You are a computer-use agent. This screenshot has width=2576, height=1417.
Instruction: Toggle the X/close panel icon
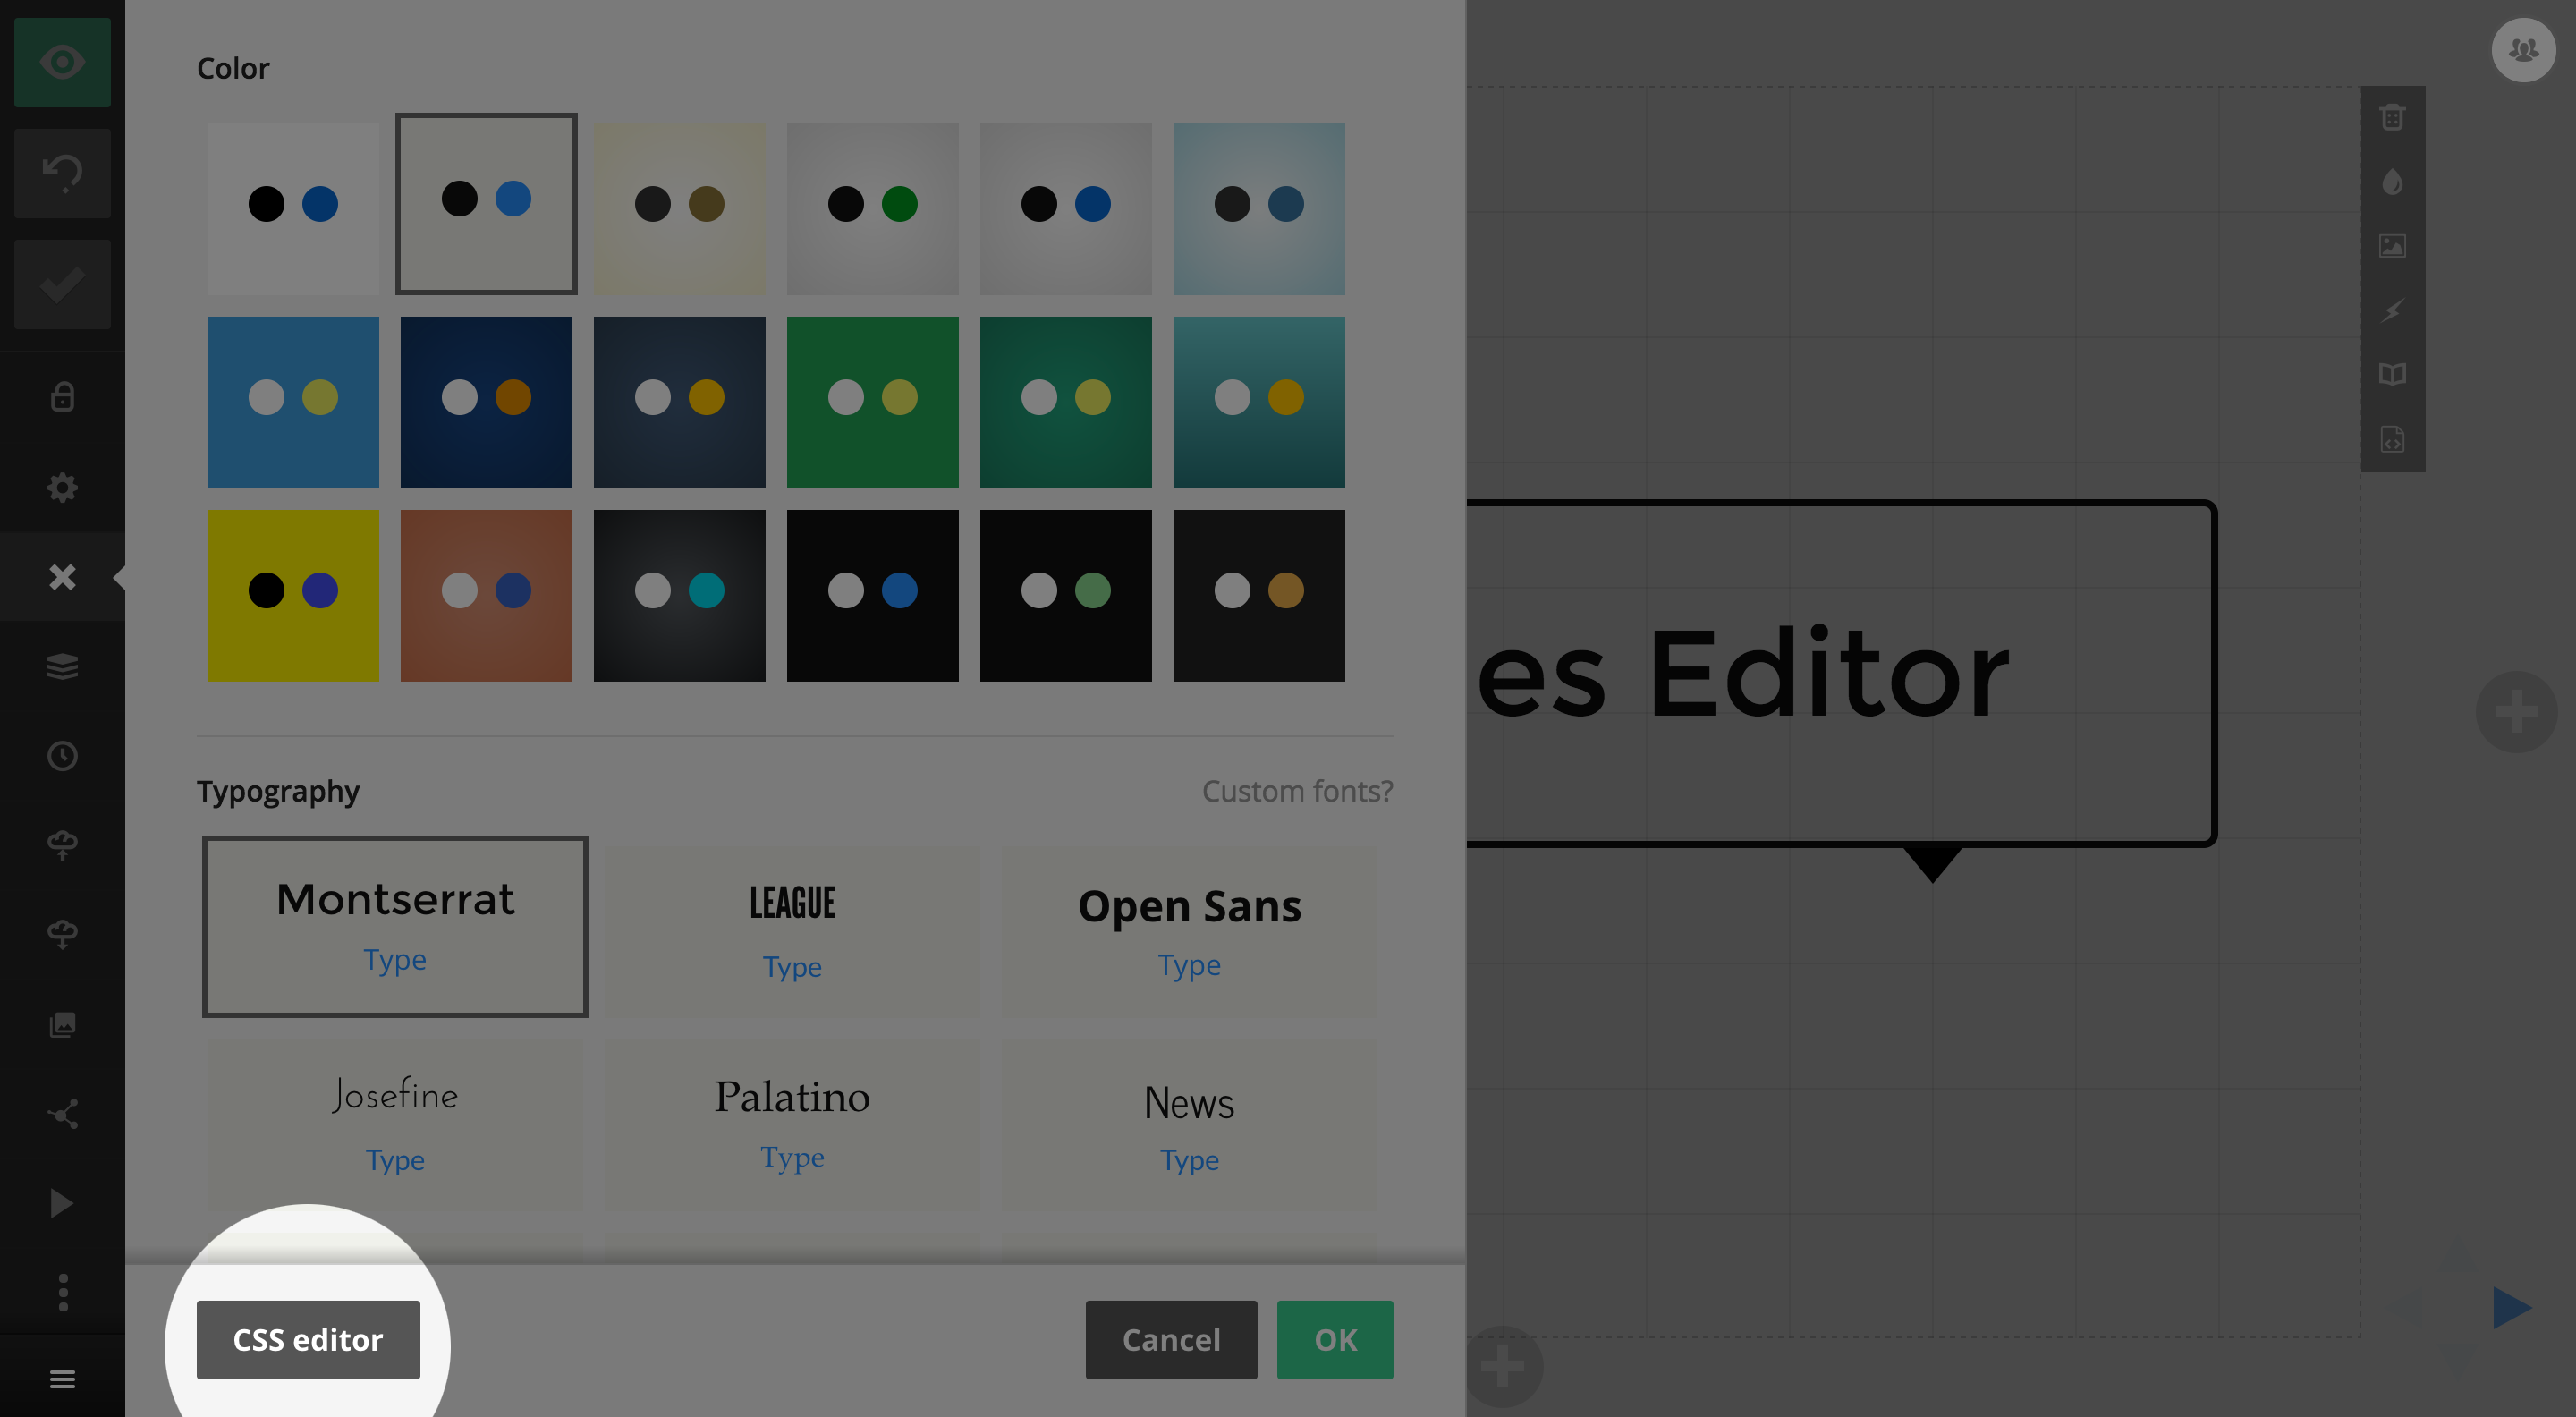[63, 576]
